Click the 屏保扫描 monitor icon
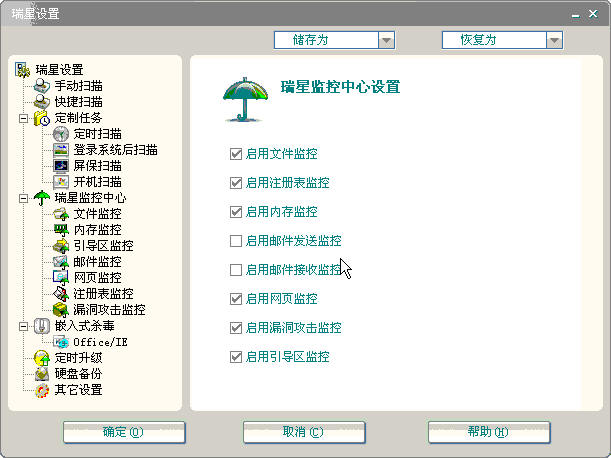 coord(61,166)
